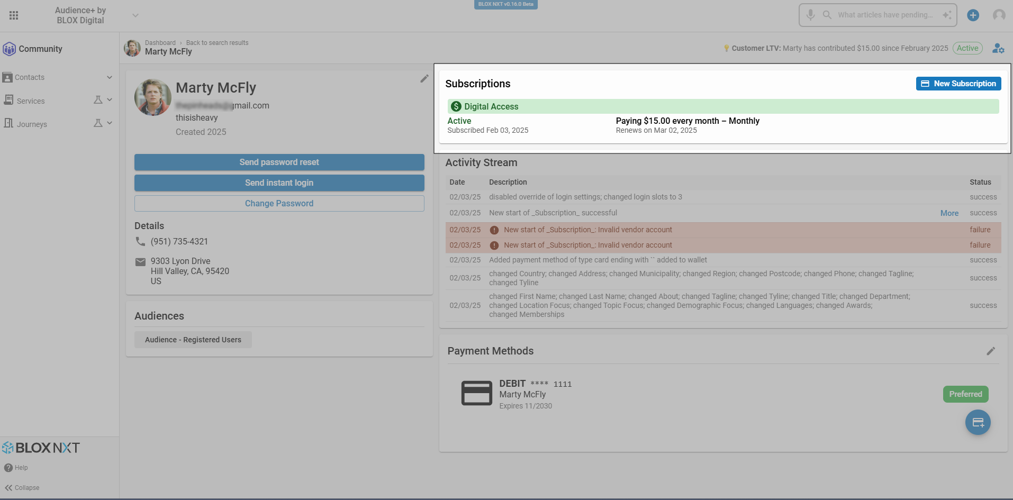Click the blue plus create button

tap(973, 15)
